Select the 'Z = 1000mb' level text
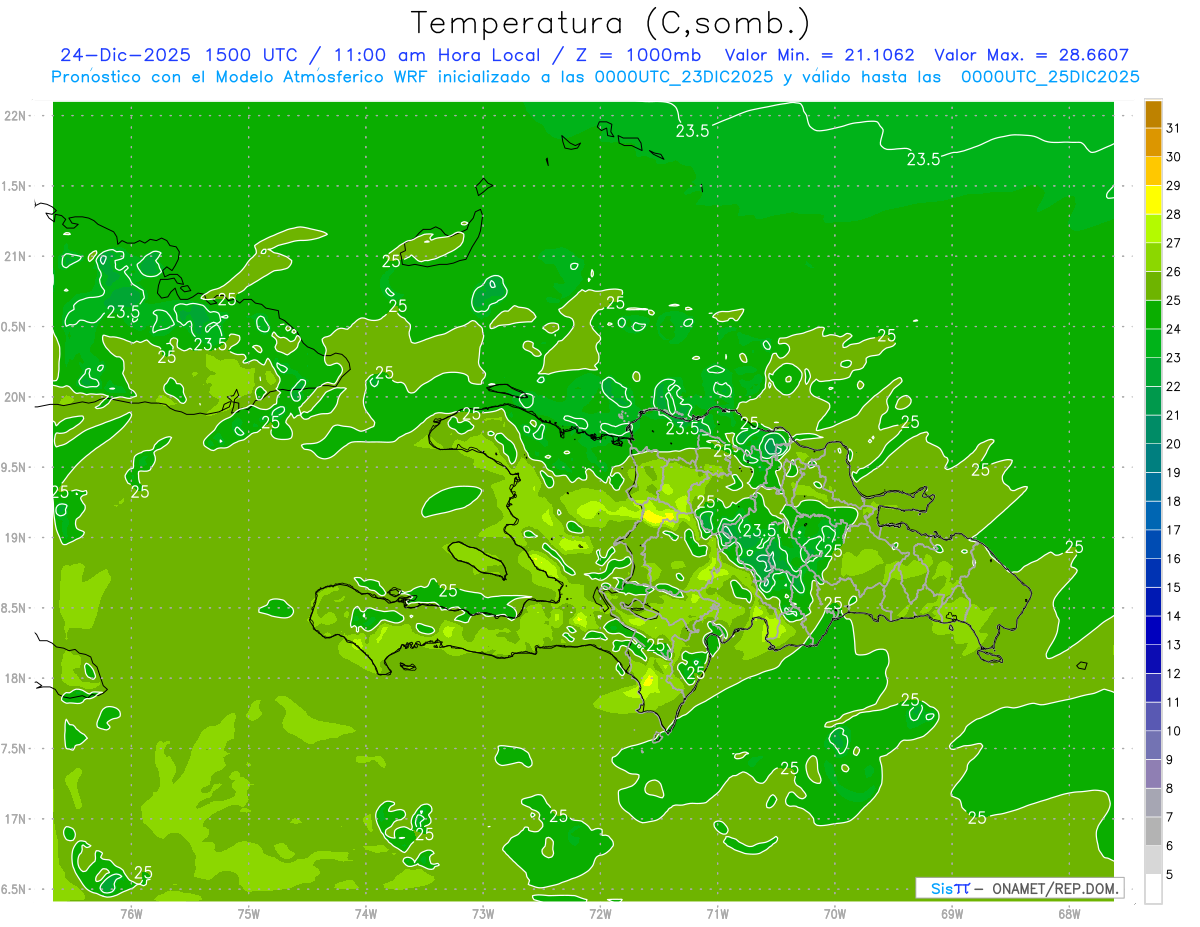Viewport: 1200px width, 927px height. (637, 55)
